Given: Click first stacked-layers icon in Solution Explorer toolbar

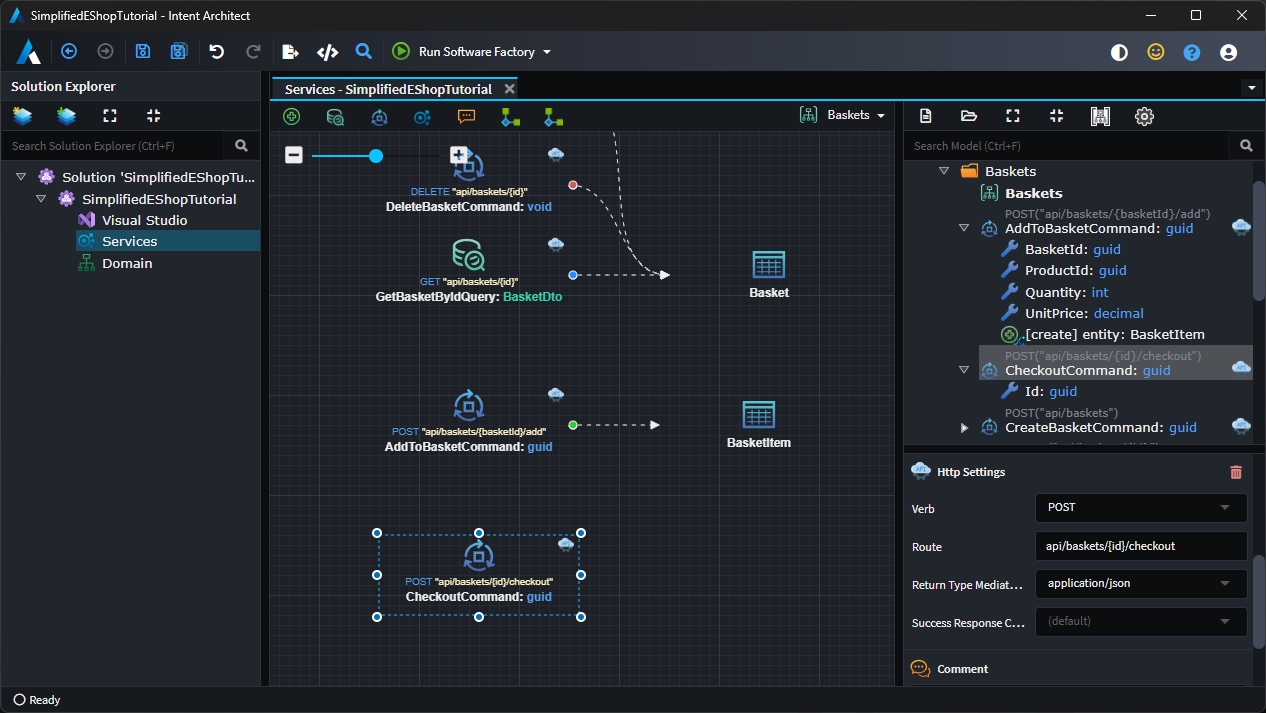Looking at the screenshot, I should pyautogui.click(x=22, y=116).
